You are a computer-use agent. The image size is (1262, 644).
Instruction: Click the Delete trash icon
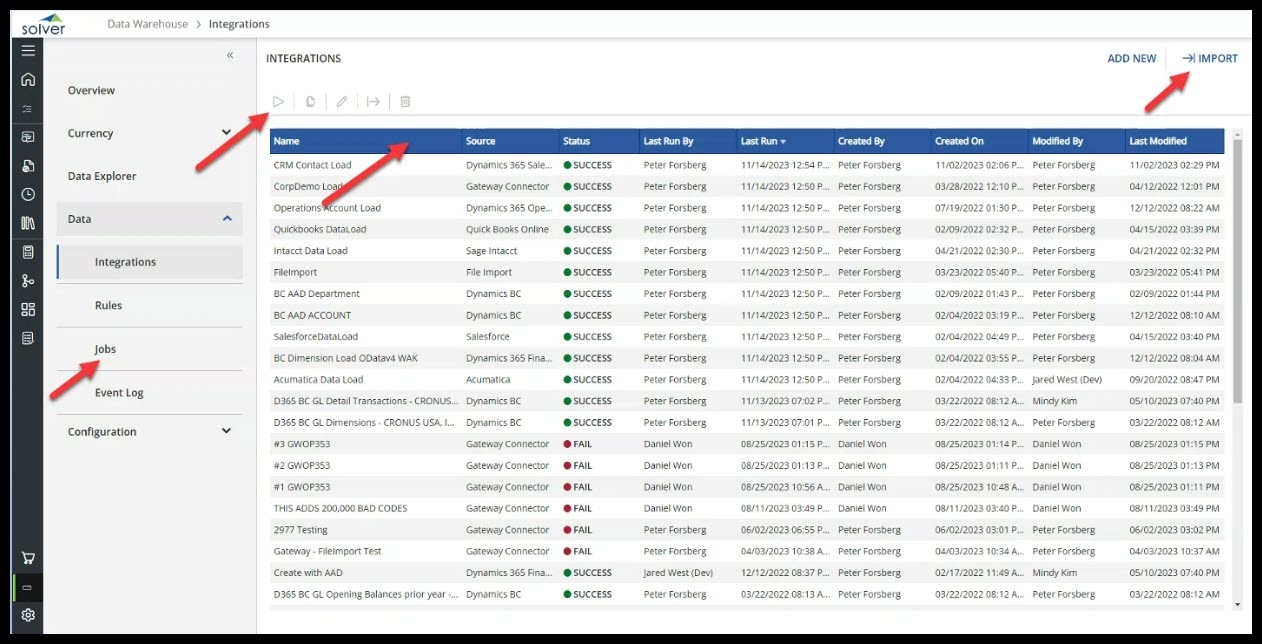pyautogui.click(x=405, y=101)
